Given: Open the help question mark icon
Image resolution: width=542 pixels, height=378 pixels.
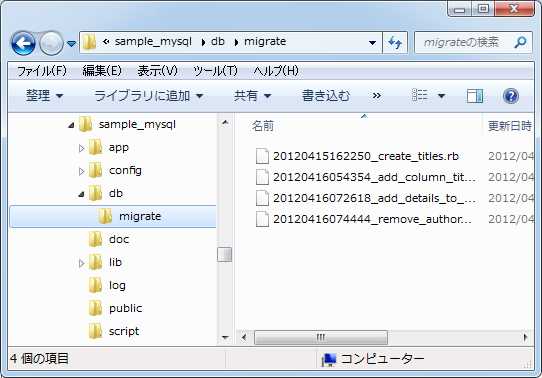Looking at the screenshot, I should (511, 96).
